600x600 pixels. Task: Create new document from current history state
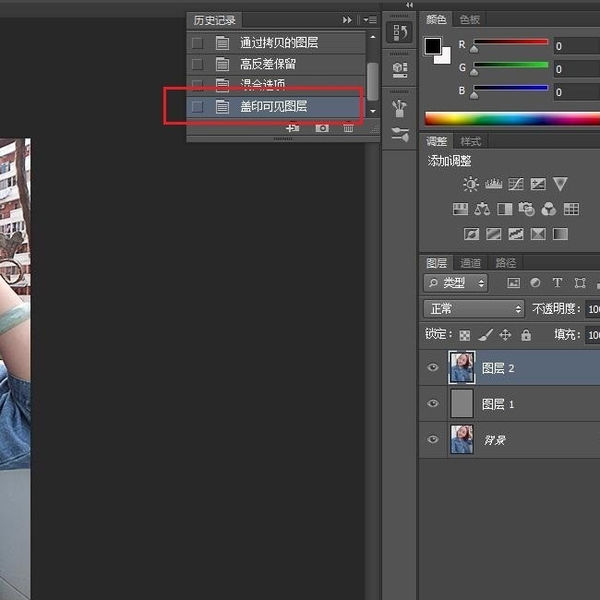[x=293, y=128]
